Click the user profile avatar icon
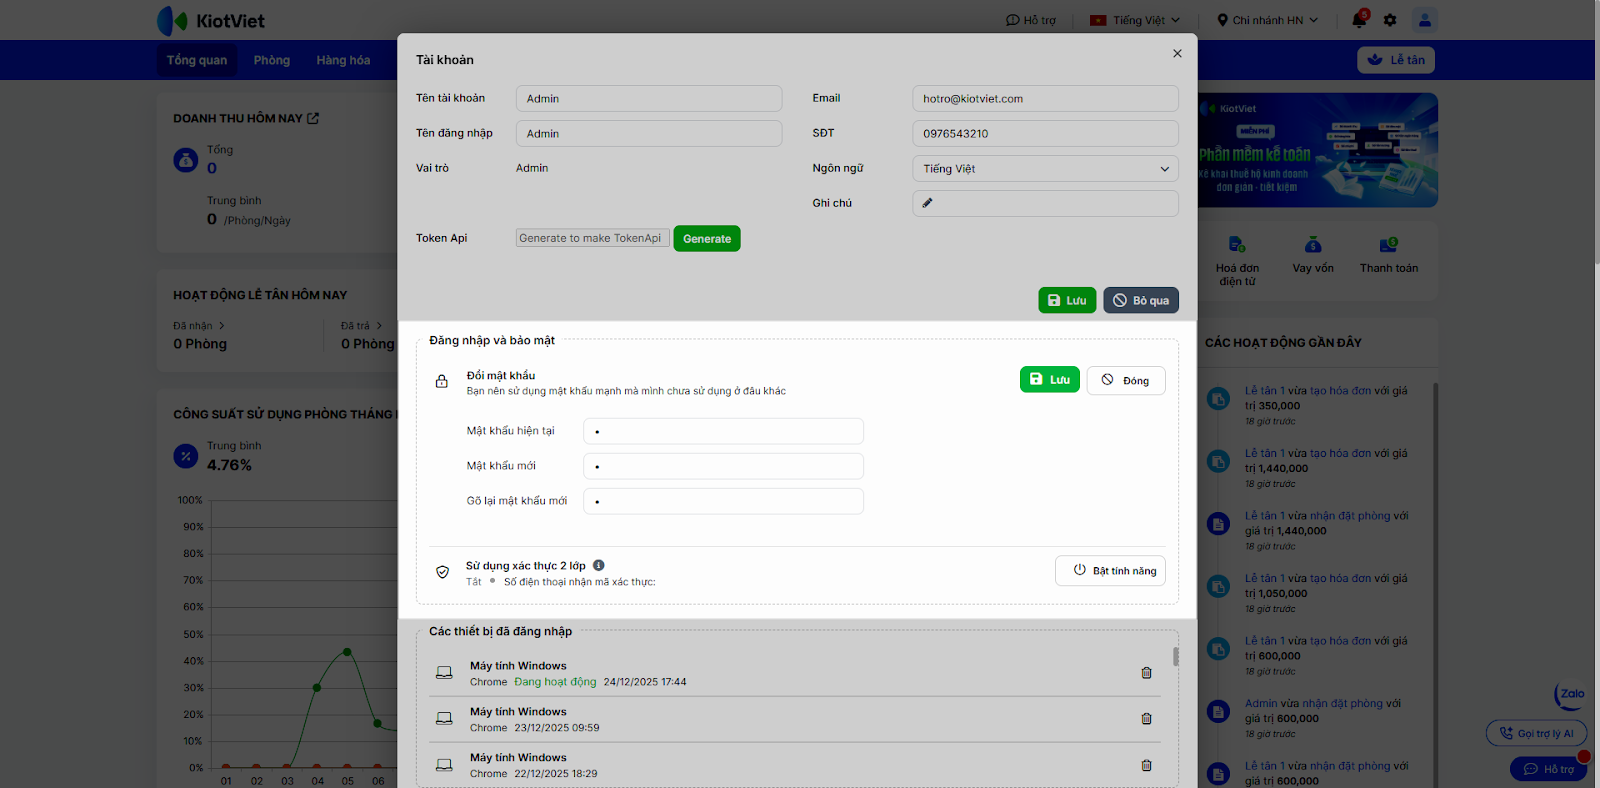The height and width of the screenshot is (788, 1600). click(1424, 20)
